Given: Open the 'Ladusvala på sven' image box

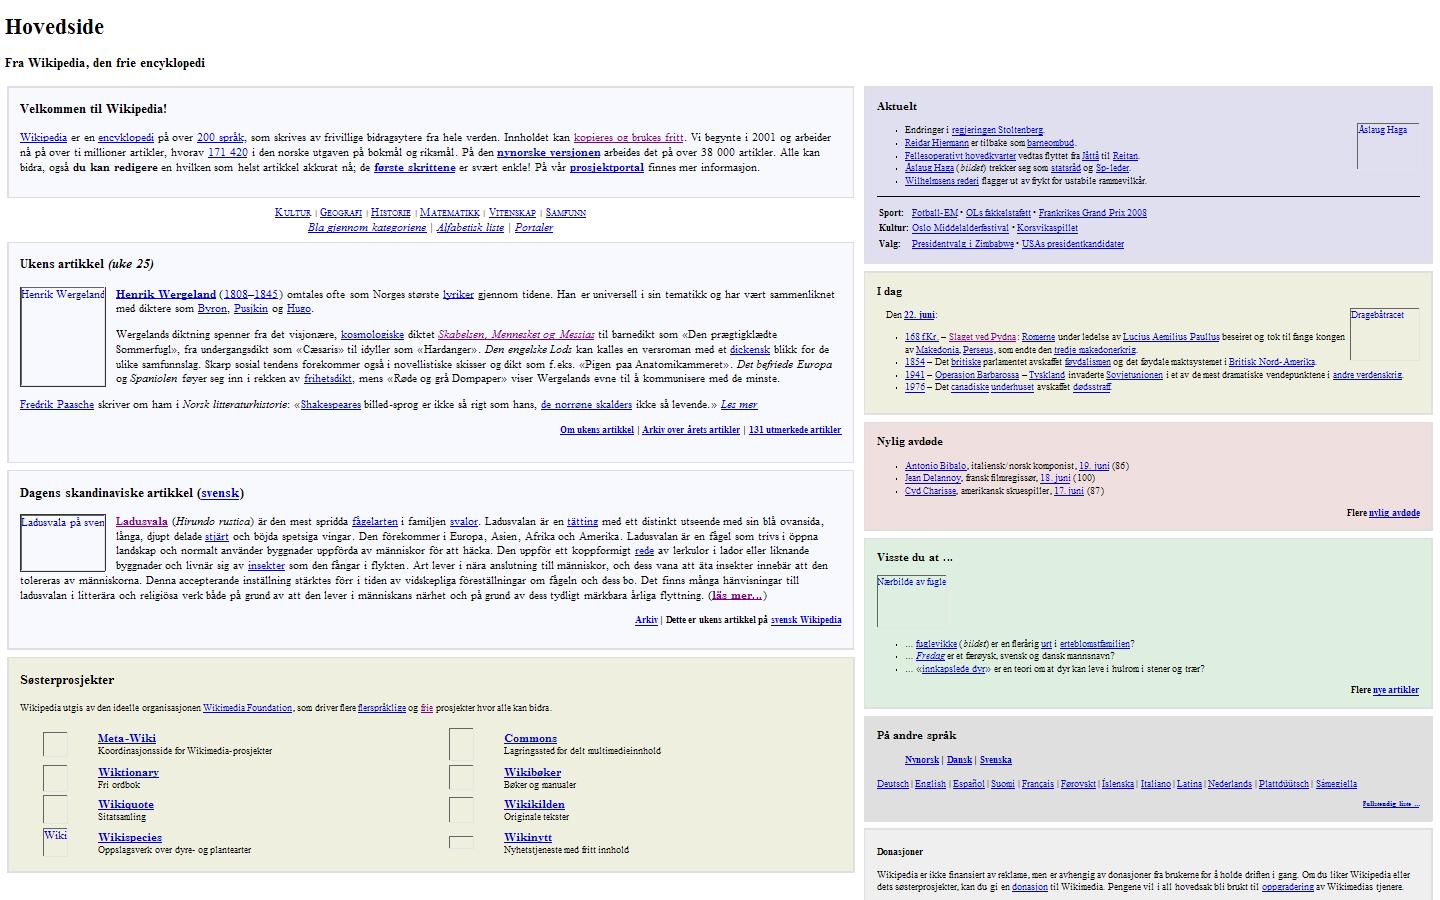Looking at the screenshot, I should (63, 543).
